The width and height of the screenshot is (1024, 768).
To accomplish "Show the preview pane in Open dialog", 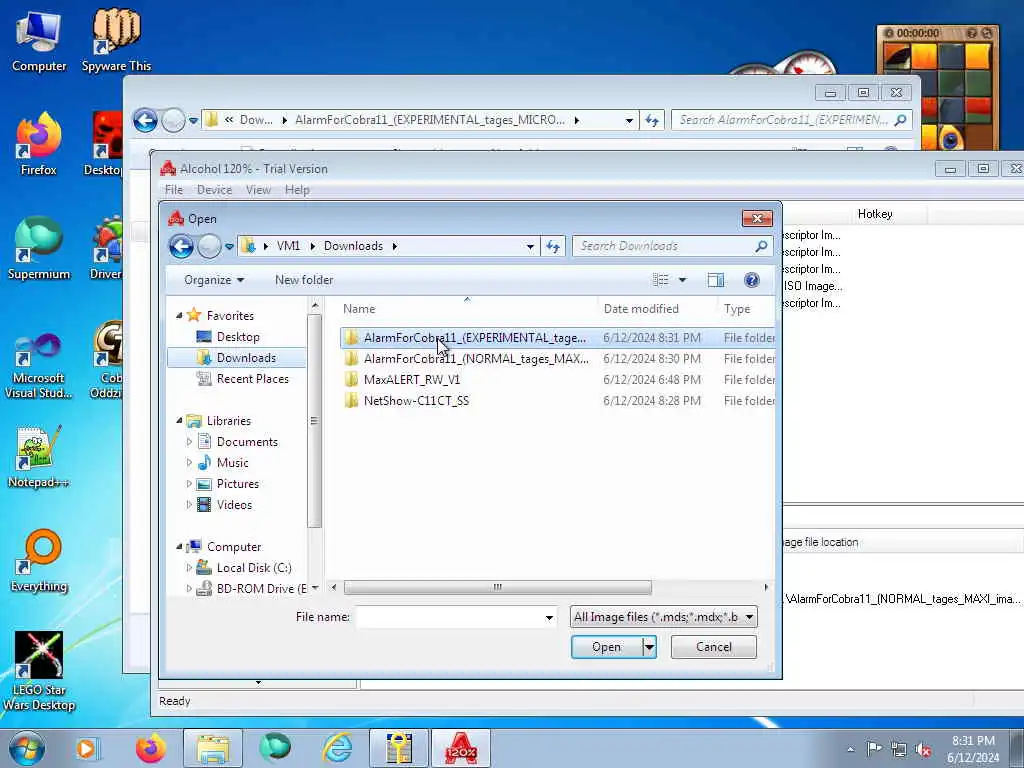I will click(716, 280).
